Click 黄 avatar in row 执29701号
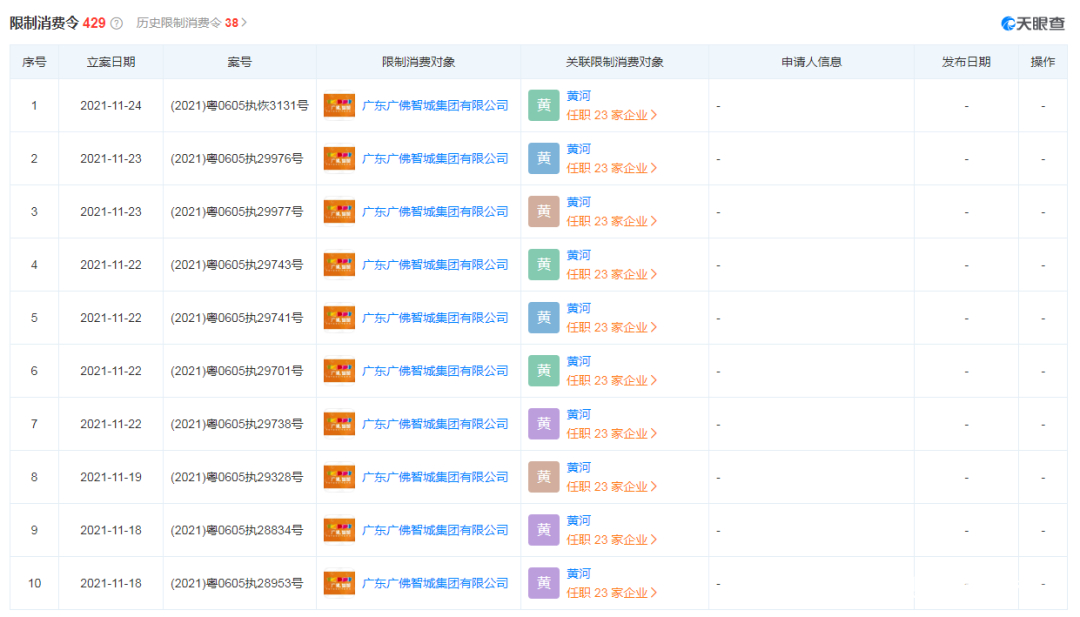Image resolution: width=1080 pixels, height=617 pixels. click(x=543, y=370)
